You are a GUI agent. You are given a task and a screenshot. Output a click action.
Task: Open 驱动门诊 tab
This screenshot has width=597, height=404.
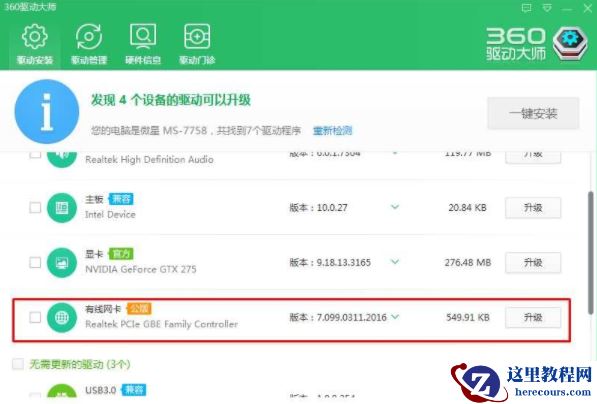[197, 44]
